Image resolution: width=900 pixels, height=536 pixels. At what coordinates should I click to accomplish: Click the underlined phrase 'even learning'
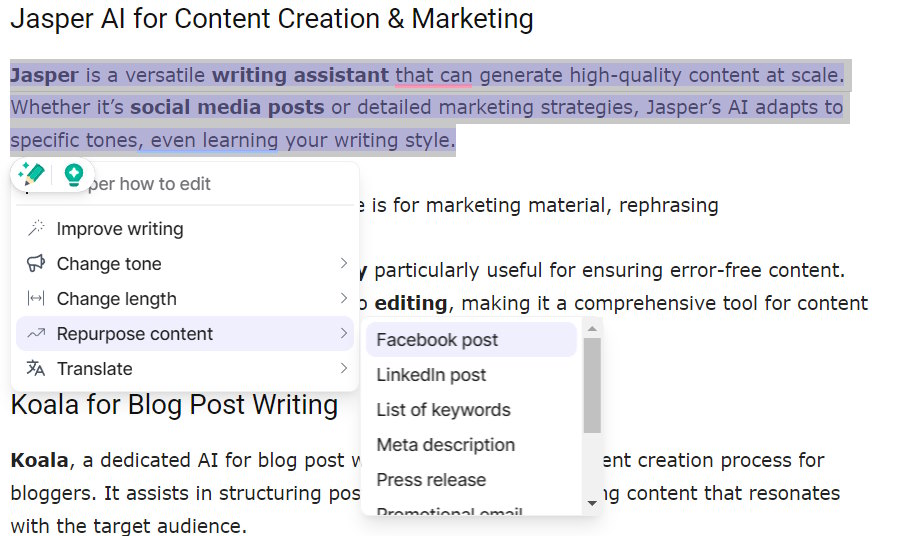tap(215, 140)
